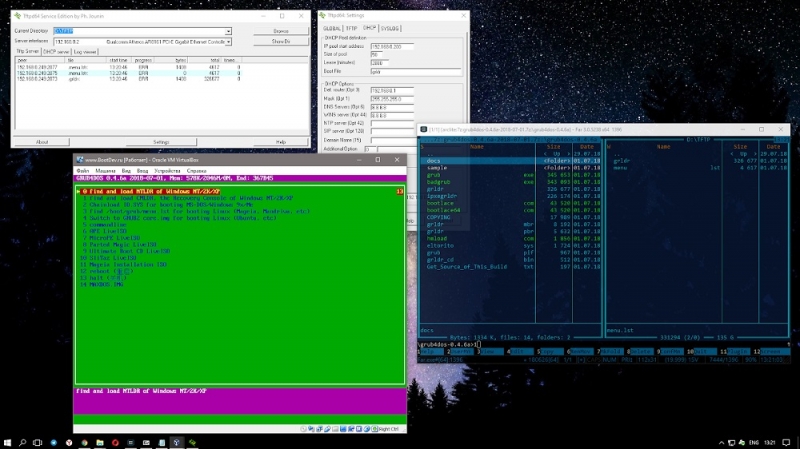Open the Windows Start menu
Viewport: 800px width, 449px height.
pos(7,442)
